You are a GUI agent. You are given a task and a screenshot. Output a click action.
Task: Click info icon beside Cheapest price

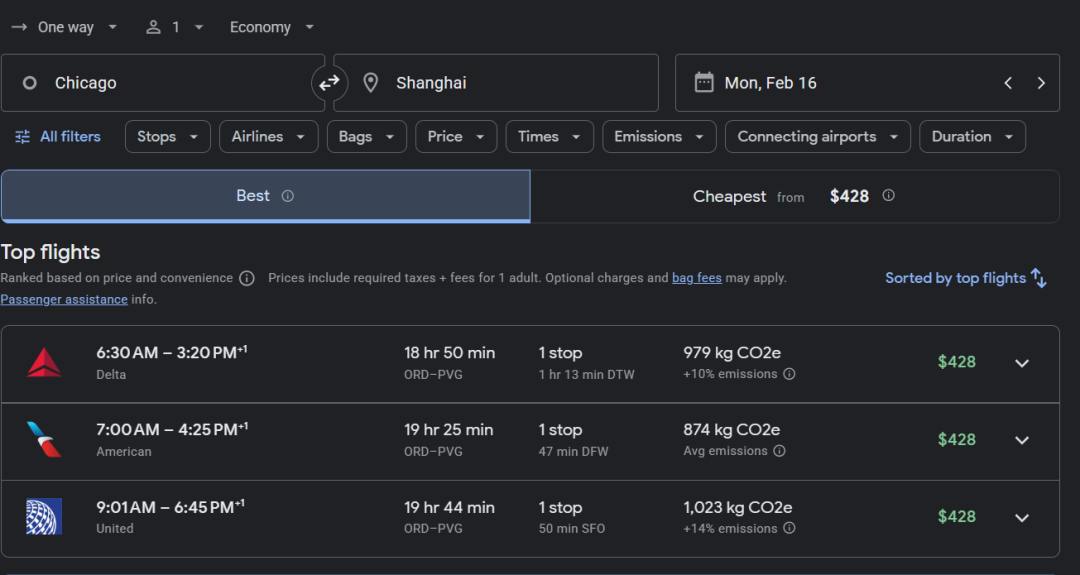tap(888, 196)
